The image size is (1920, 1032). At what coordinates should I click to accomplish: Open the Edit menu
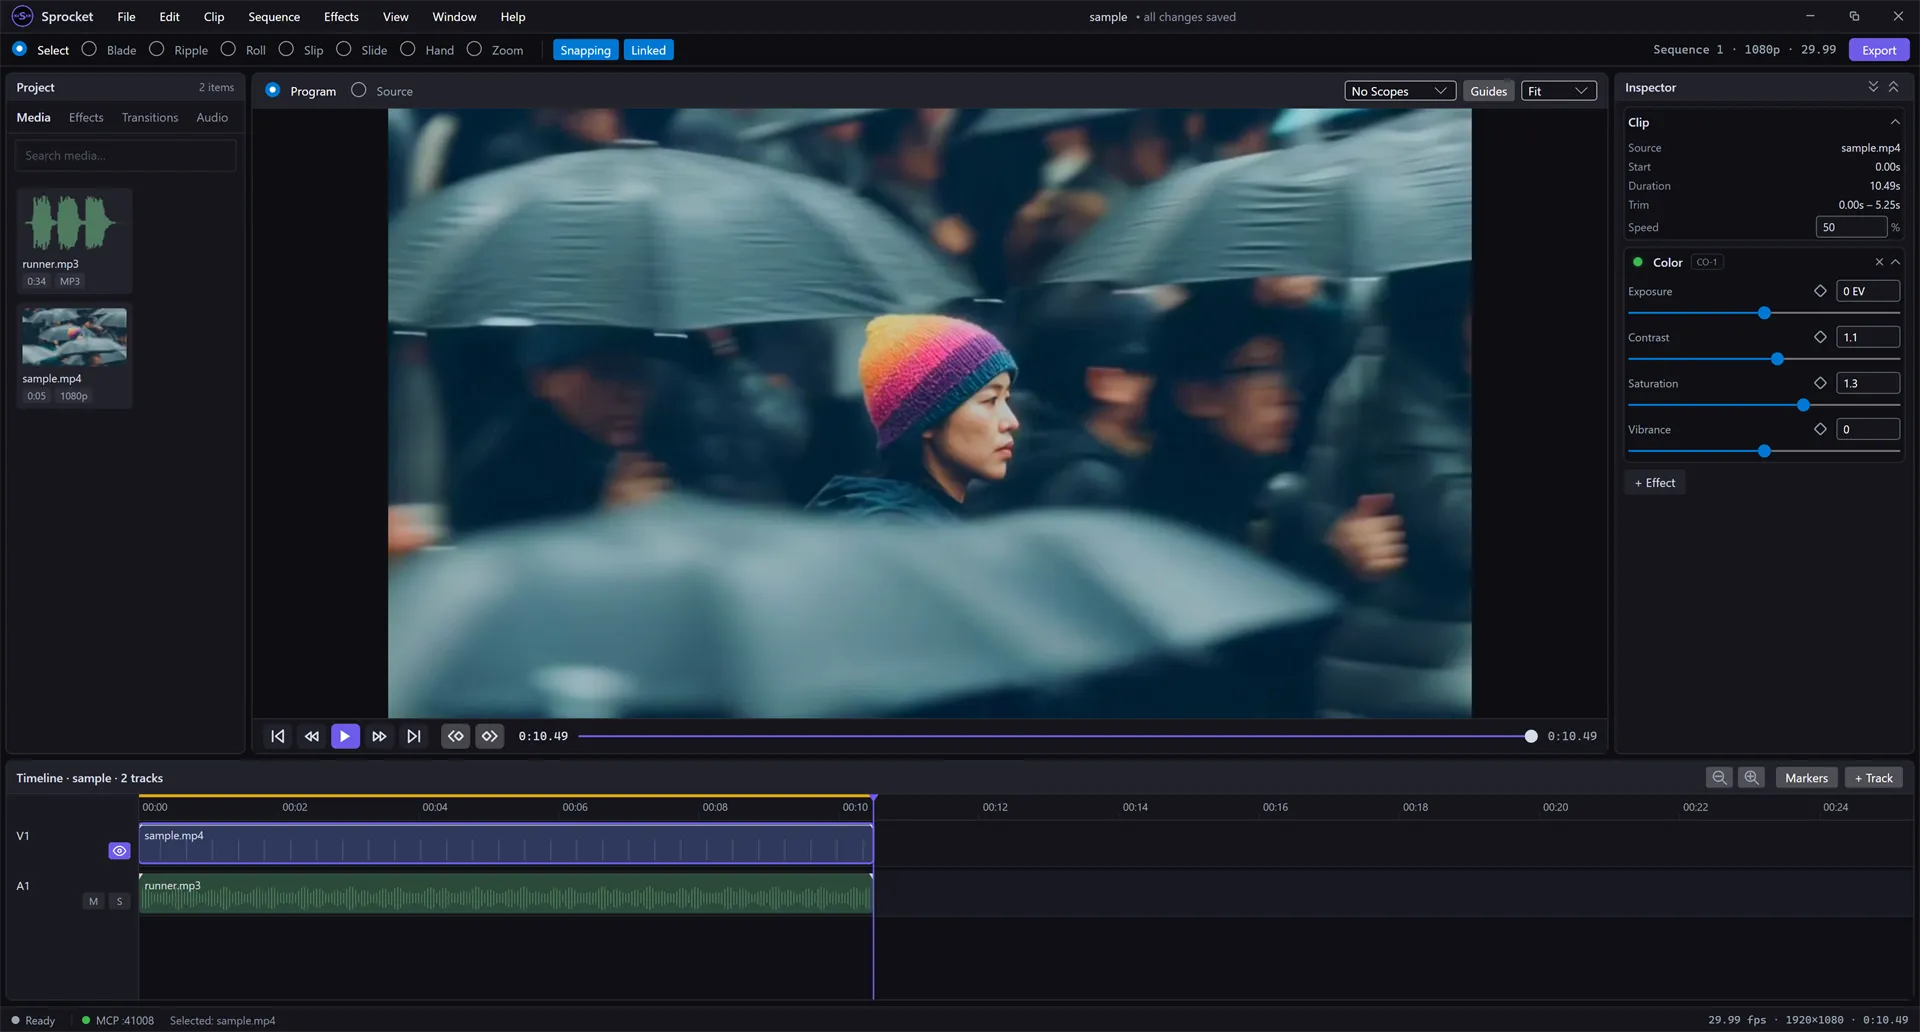169,17
